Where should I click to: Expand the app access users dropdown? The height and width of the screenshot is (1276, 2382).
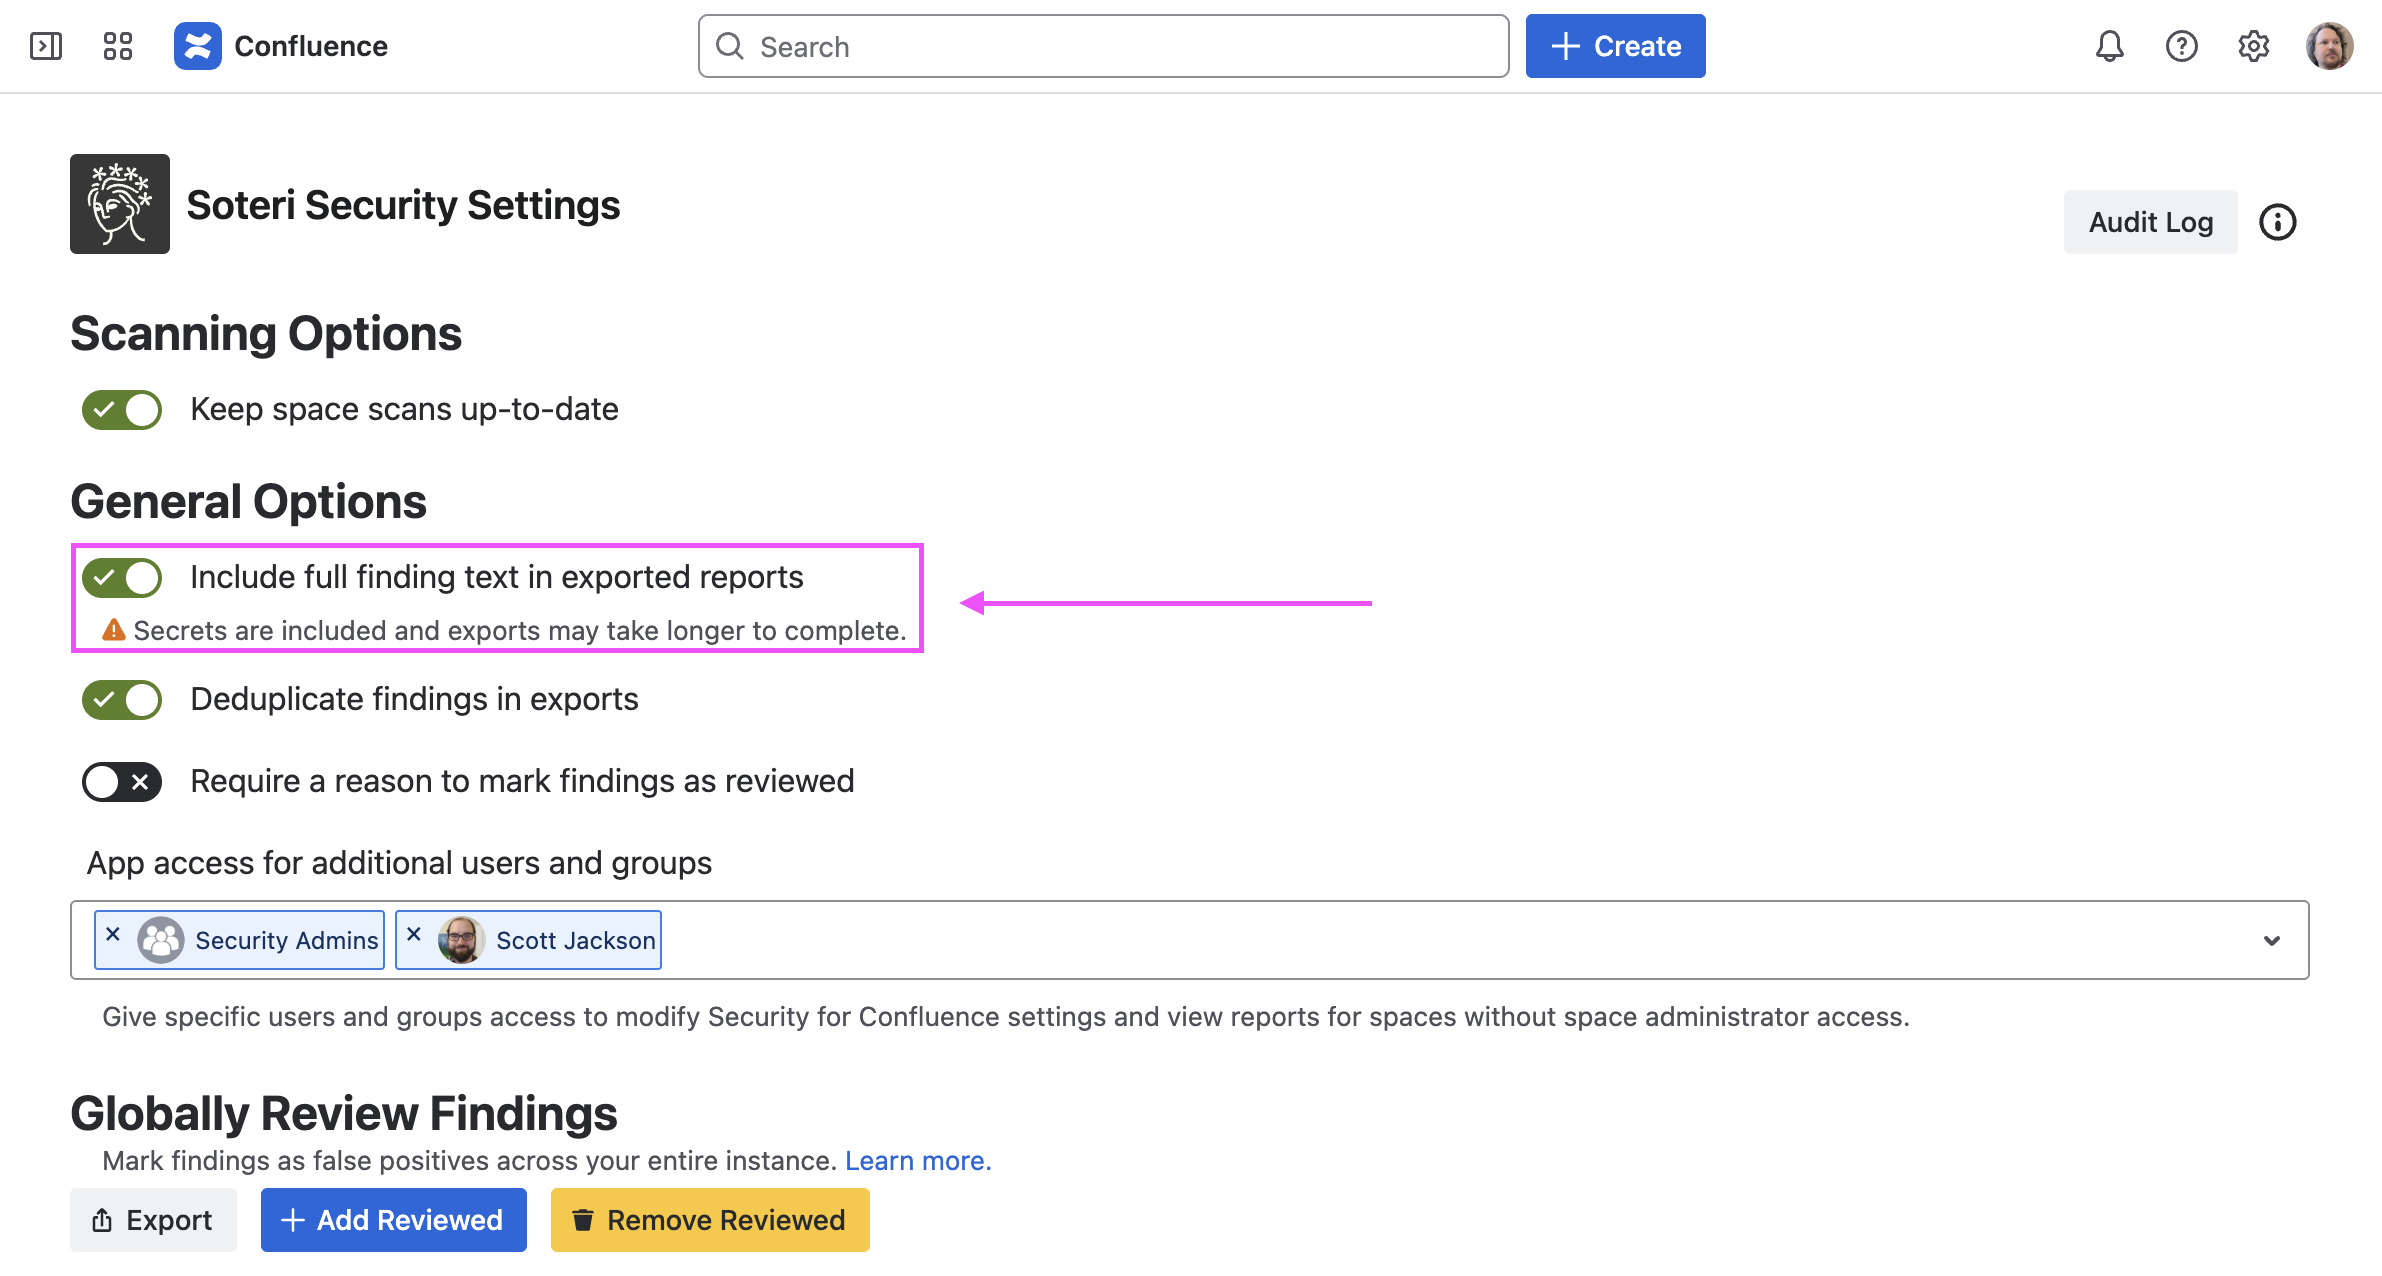[x=2271, y=940]
